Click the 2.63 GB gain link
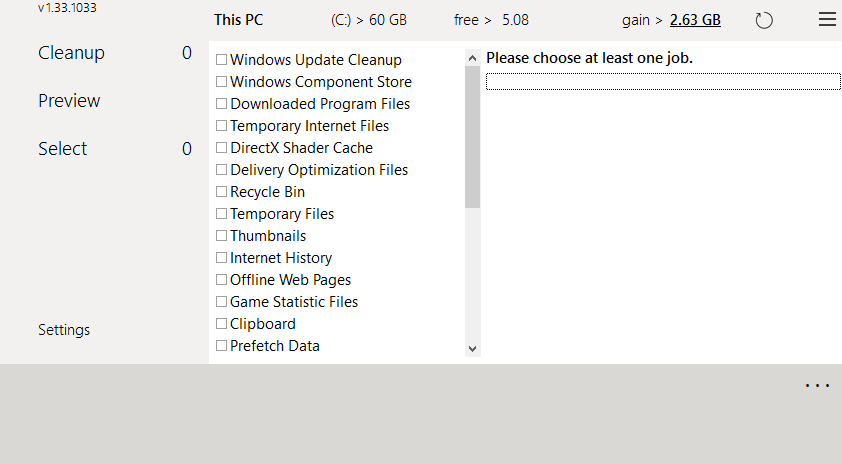The height and width of the screenshot is (464, 842). click(x=694, y=20)
